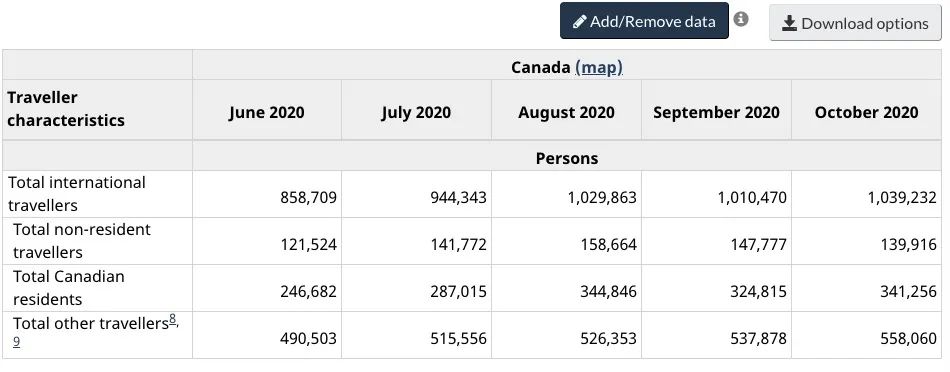950x372 pixels.
Task: Select the October 2020 column header
Action: point(866,112)
